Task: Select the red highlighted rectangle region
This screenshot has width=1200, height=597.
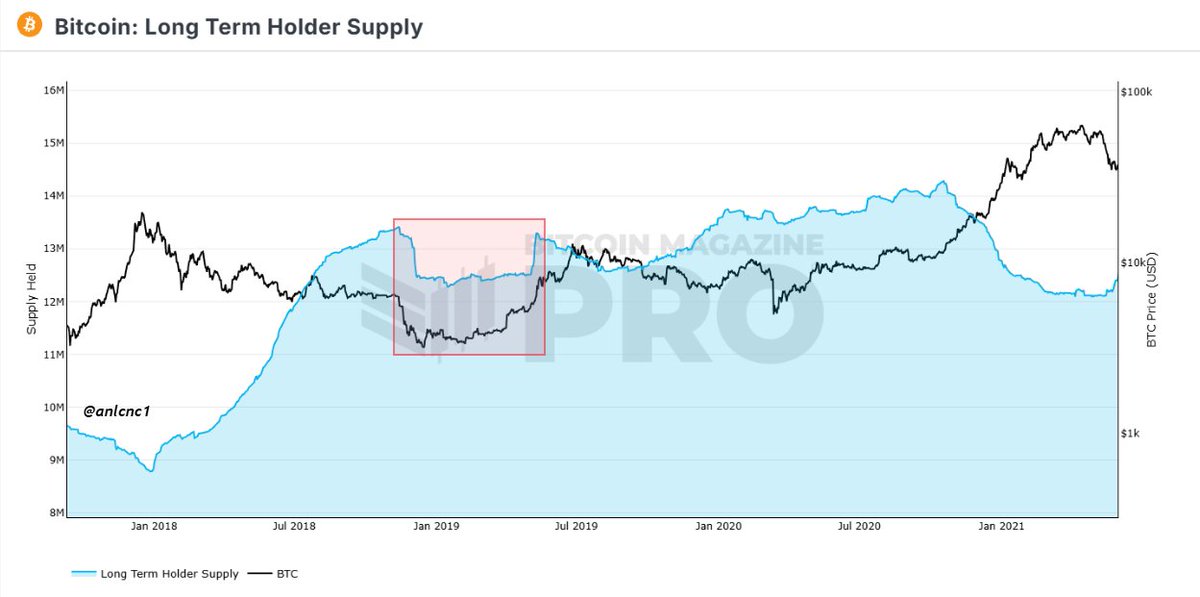Action: click(469, 286)
